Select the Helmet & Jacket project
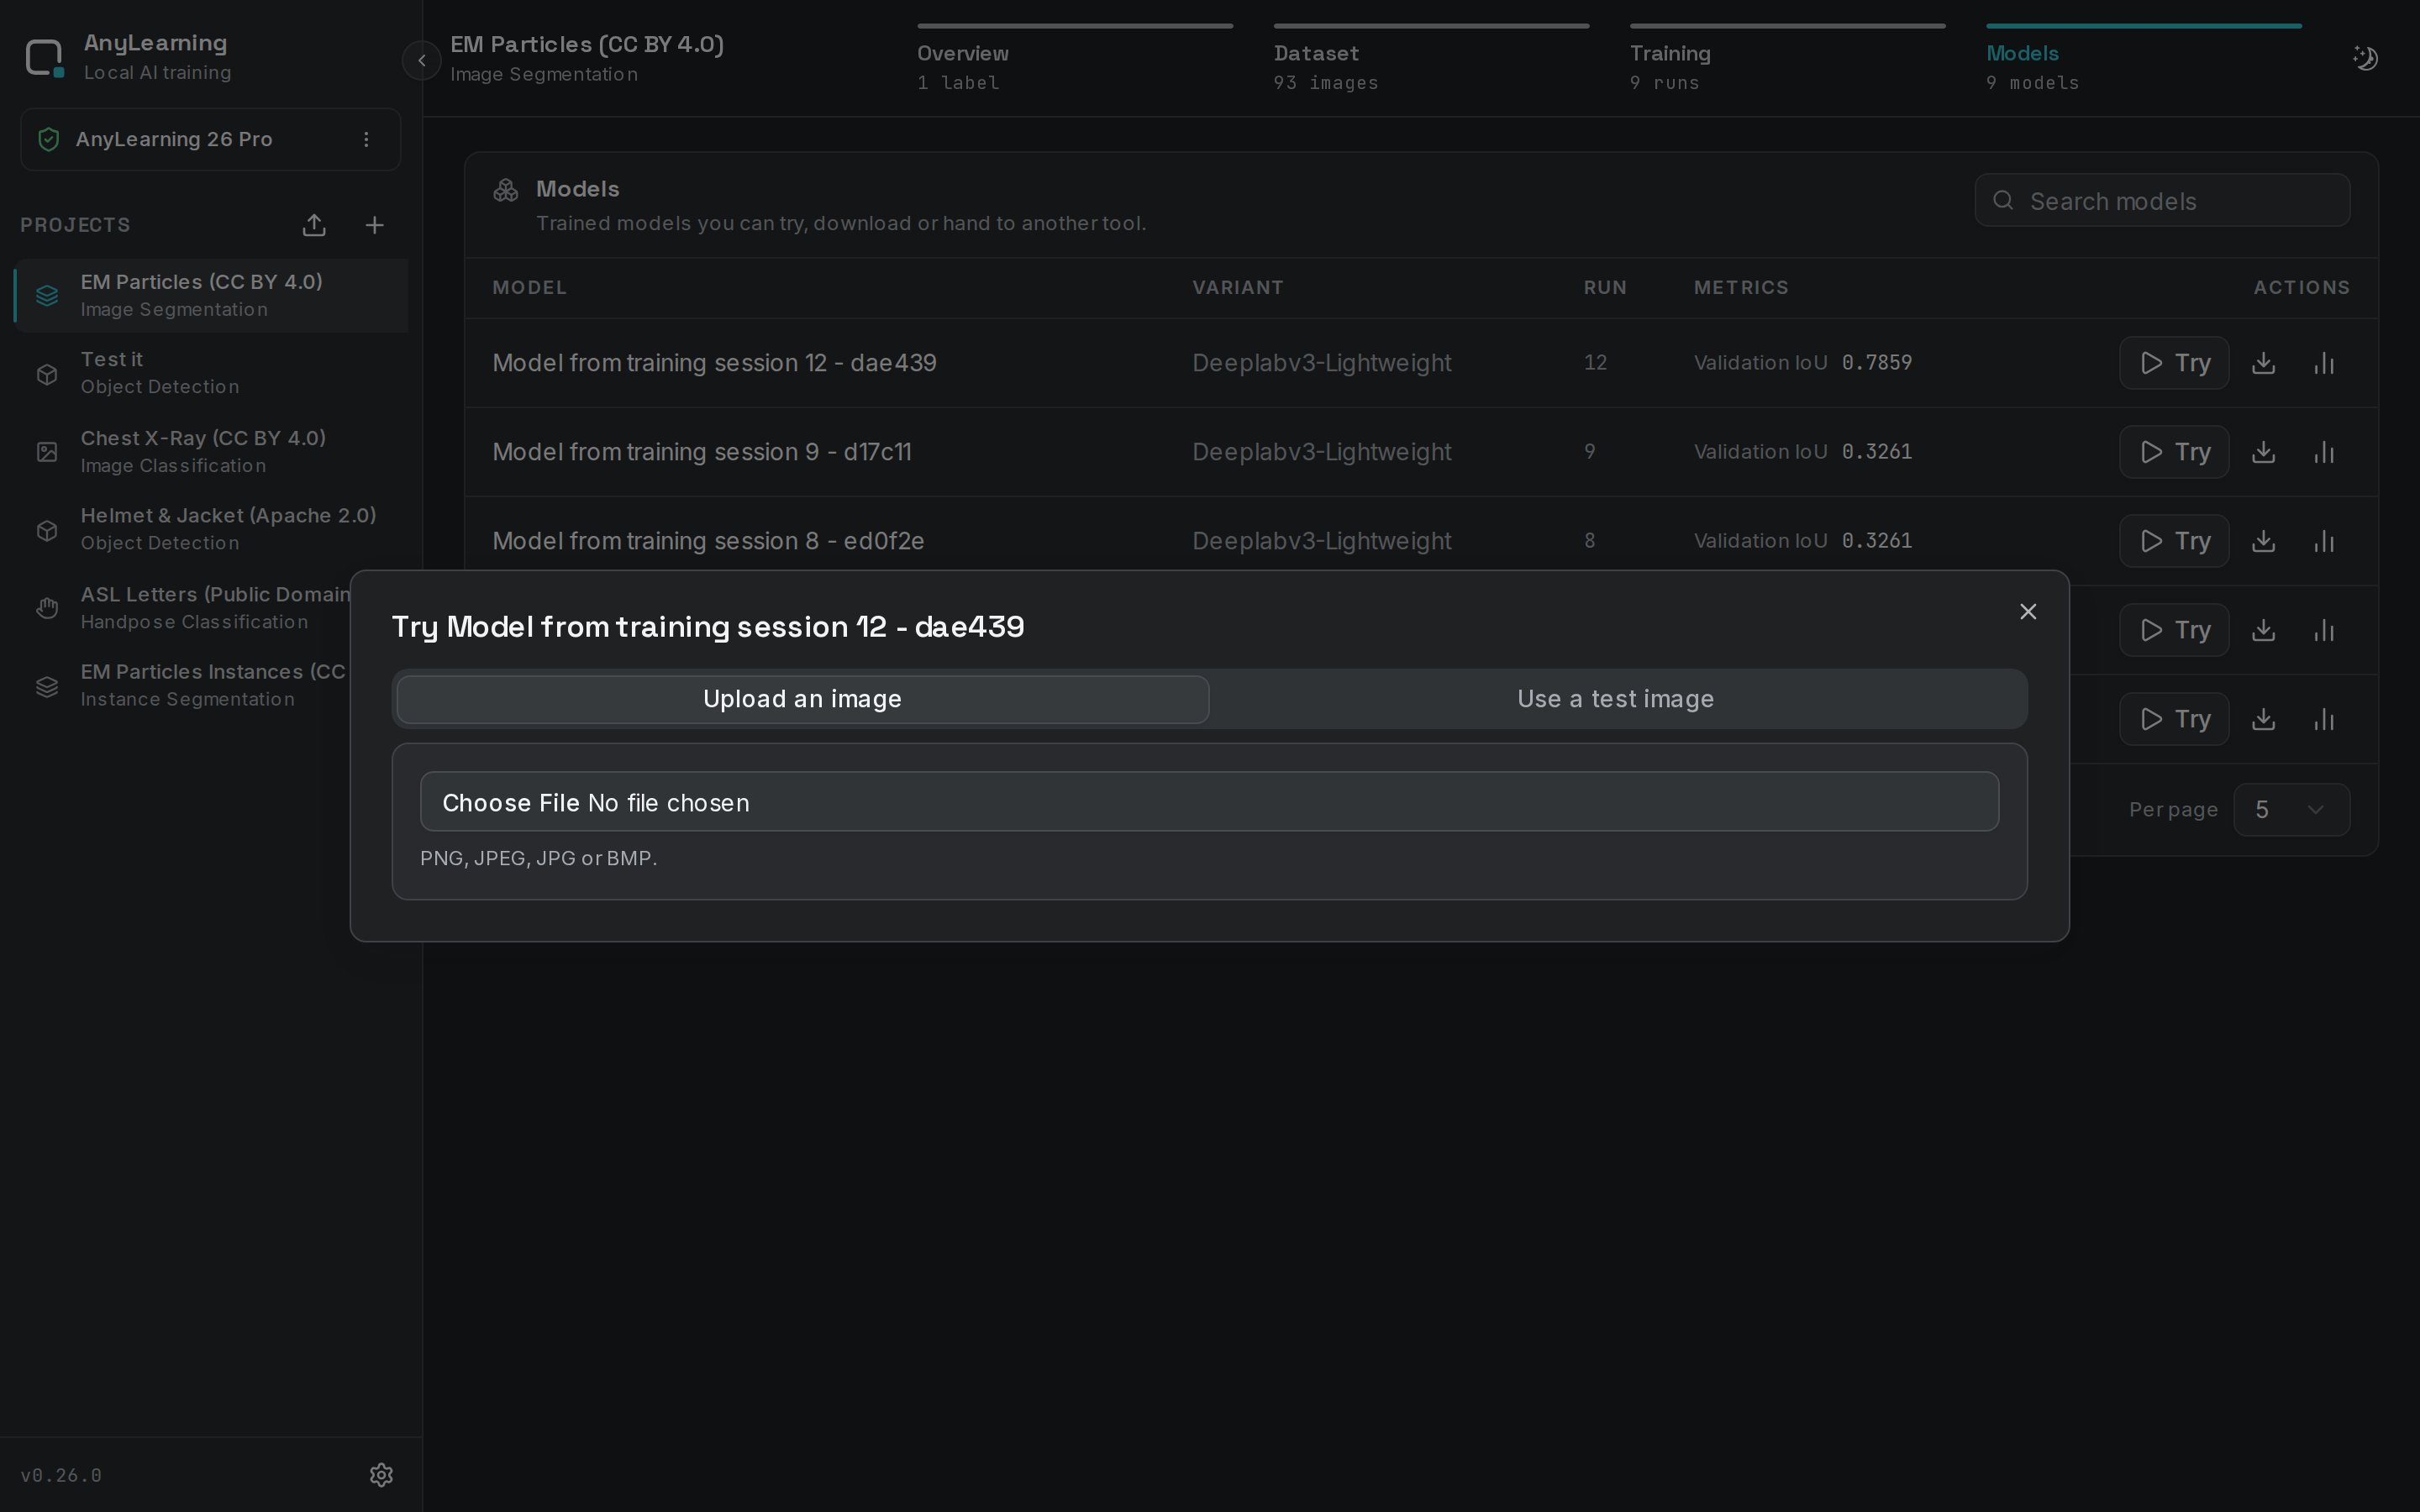The height and width of the screenshot is (1512, 2420). [x=211, y=529]
